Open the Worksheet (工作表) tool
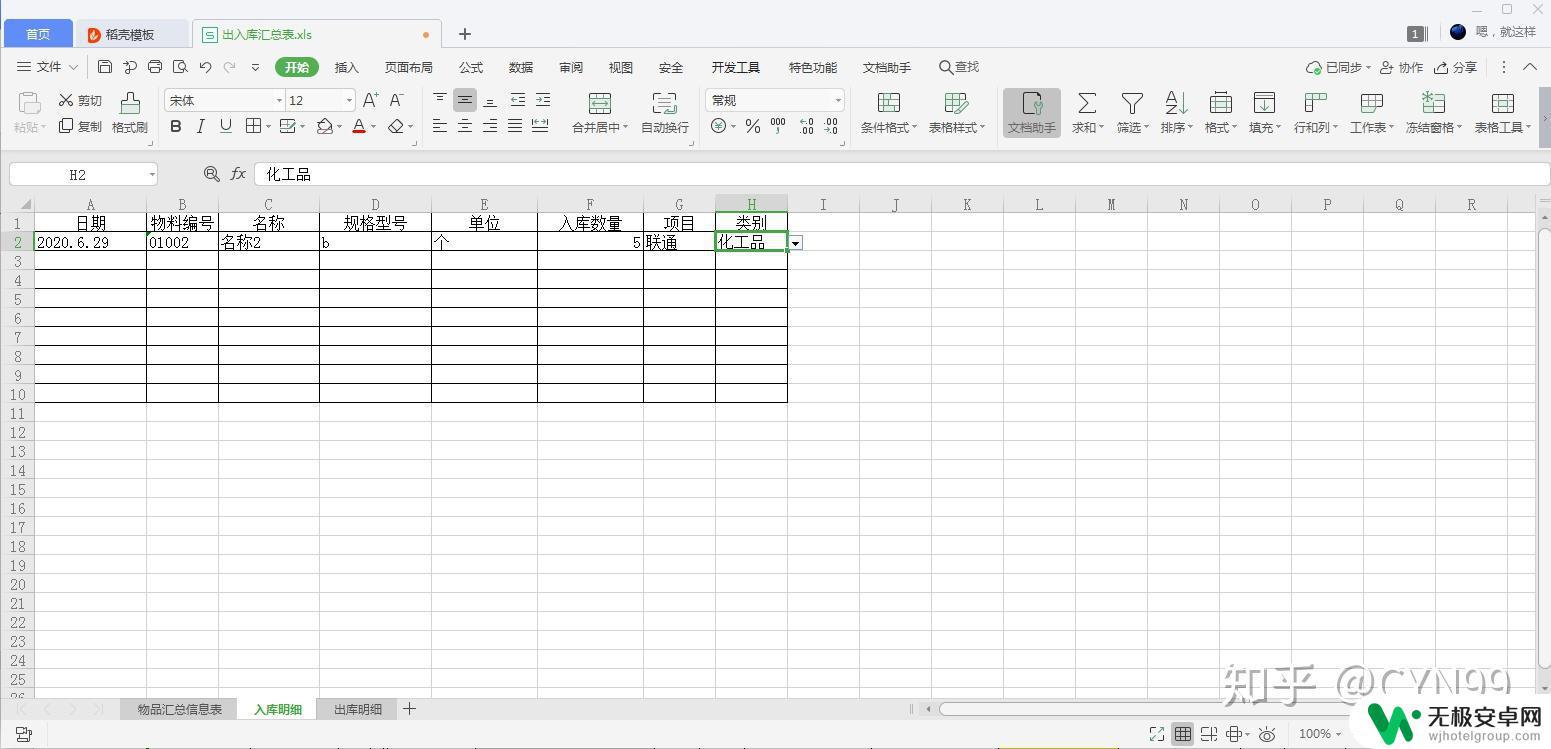1551x749 pixels. pos(1371,112)
